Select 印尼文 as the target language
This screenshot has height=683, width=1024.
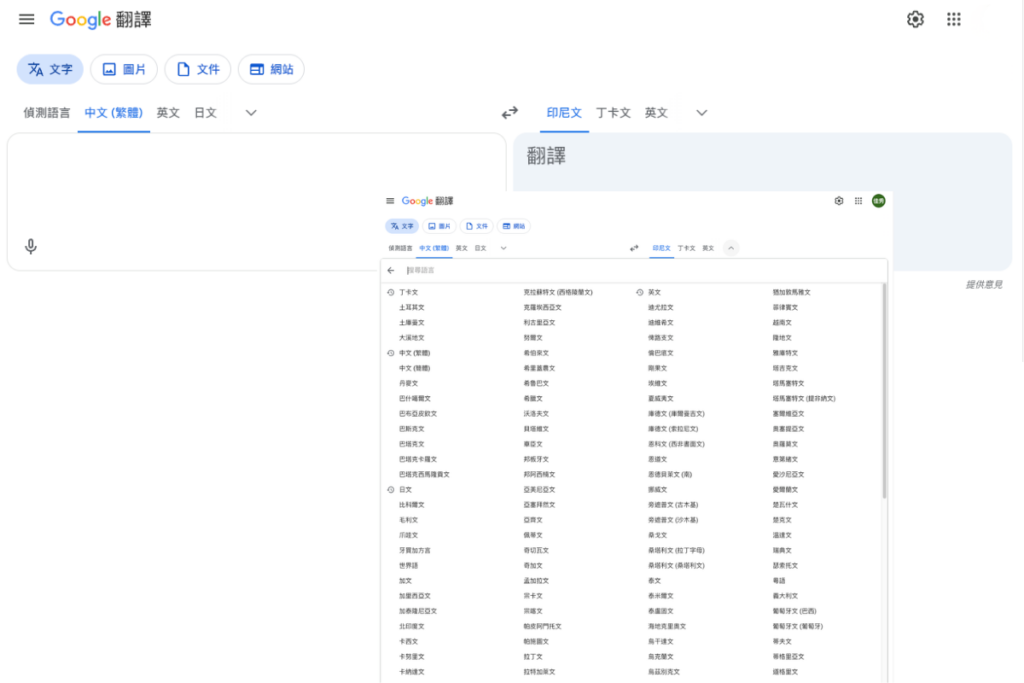click(564, 113)
